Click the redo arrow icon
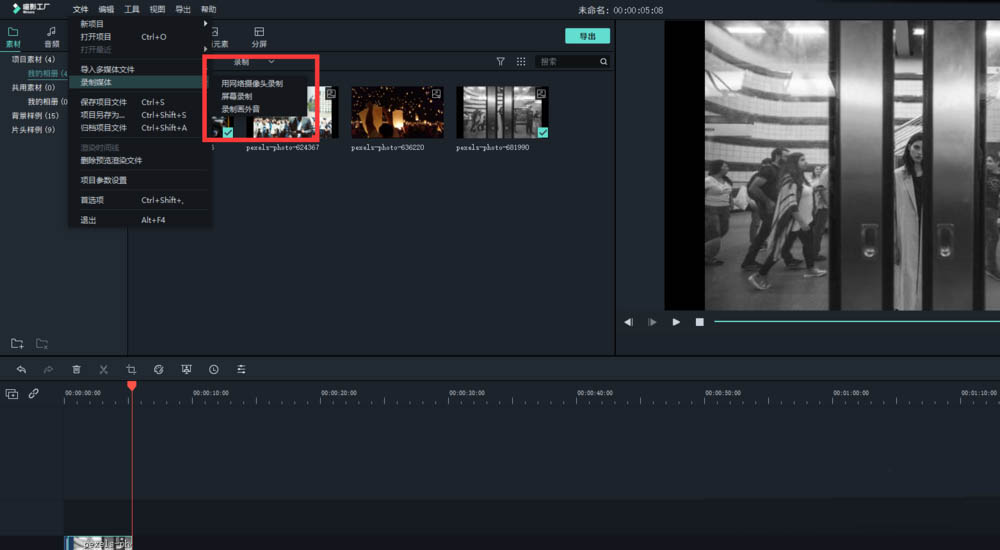The image size is (1000, 550). (48, 369)
